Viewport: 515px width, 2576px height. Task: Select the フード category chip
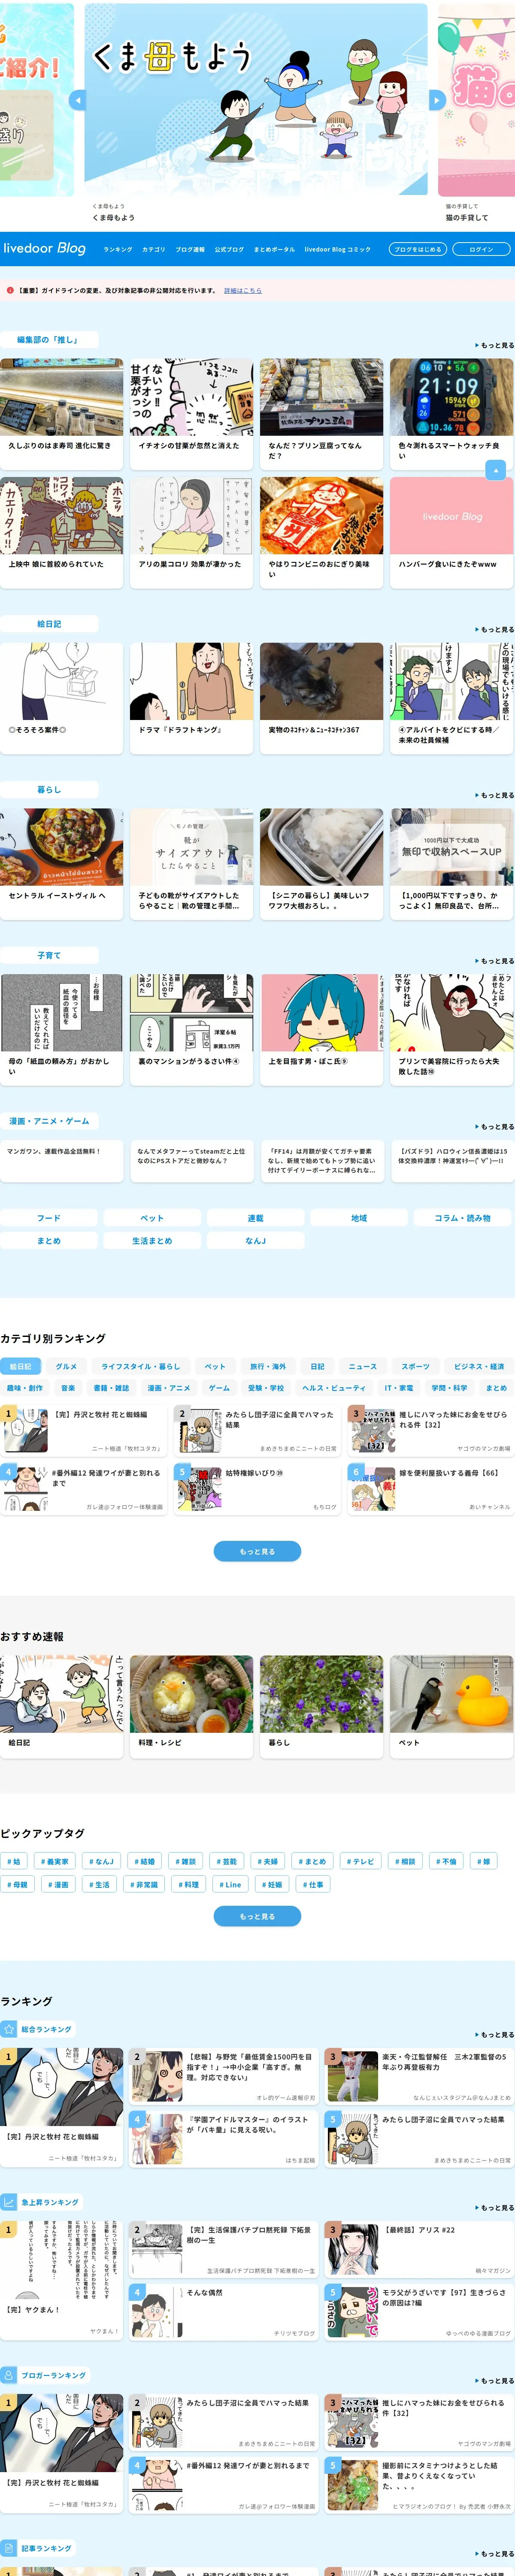point(48,1218)
